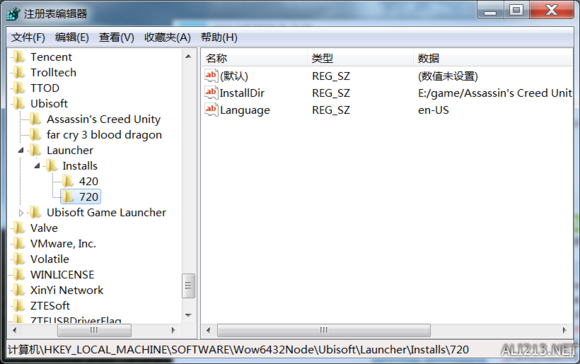The width and height of the screenshot is (580, 364).
Task: Select the 420 key label
Action: coord(88,181)
